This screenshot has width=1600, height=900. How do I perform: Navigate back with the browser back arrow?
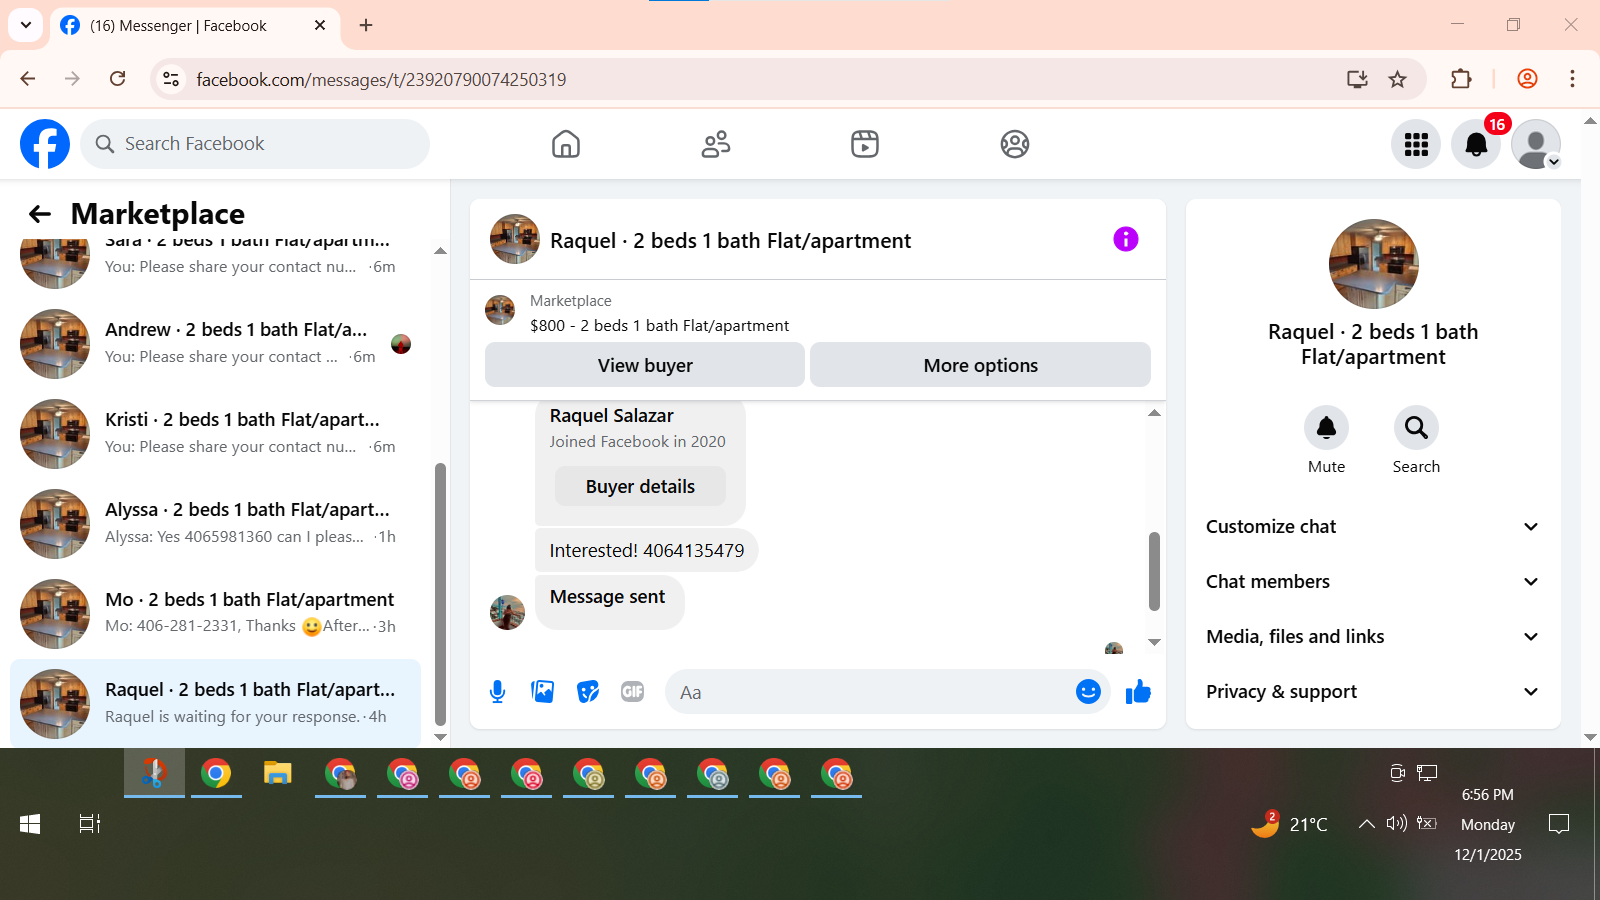(x=28, y=79)
